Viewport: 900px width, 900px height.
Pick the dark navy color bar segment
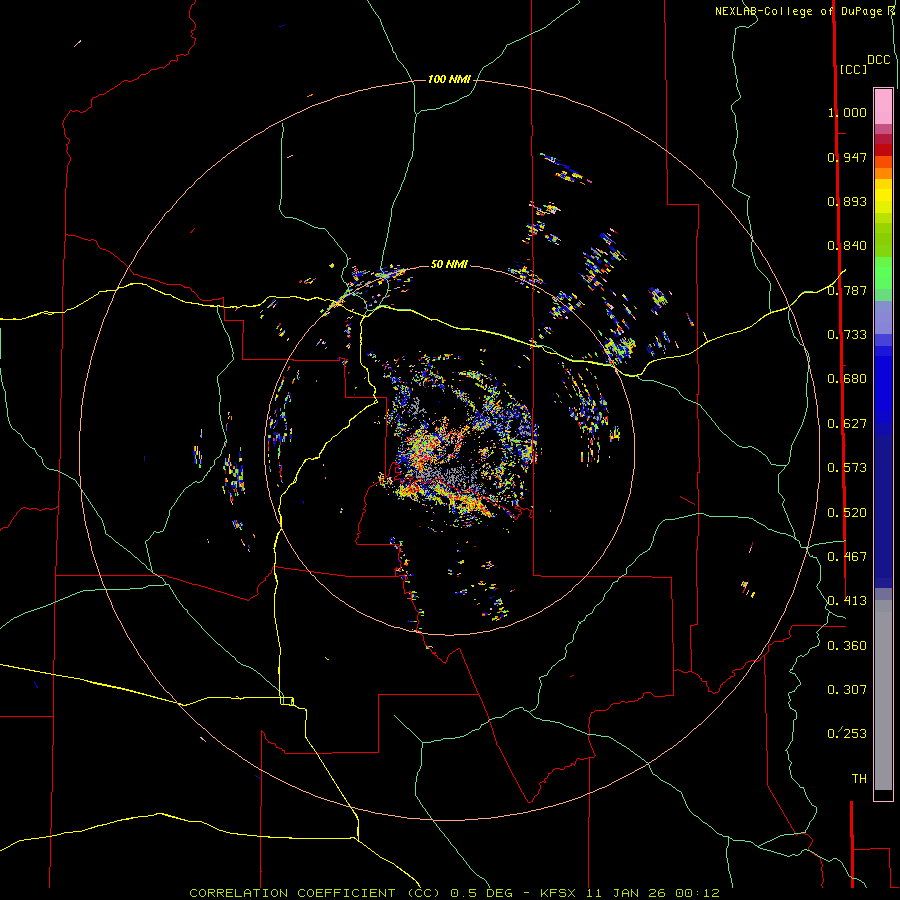coord(883,505)
